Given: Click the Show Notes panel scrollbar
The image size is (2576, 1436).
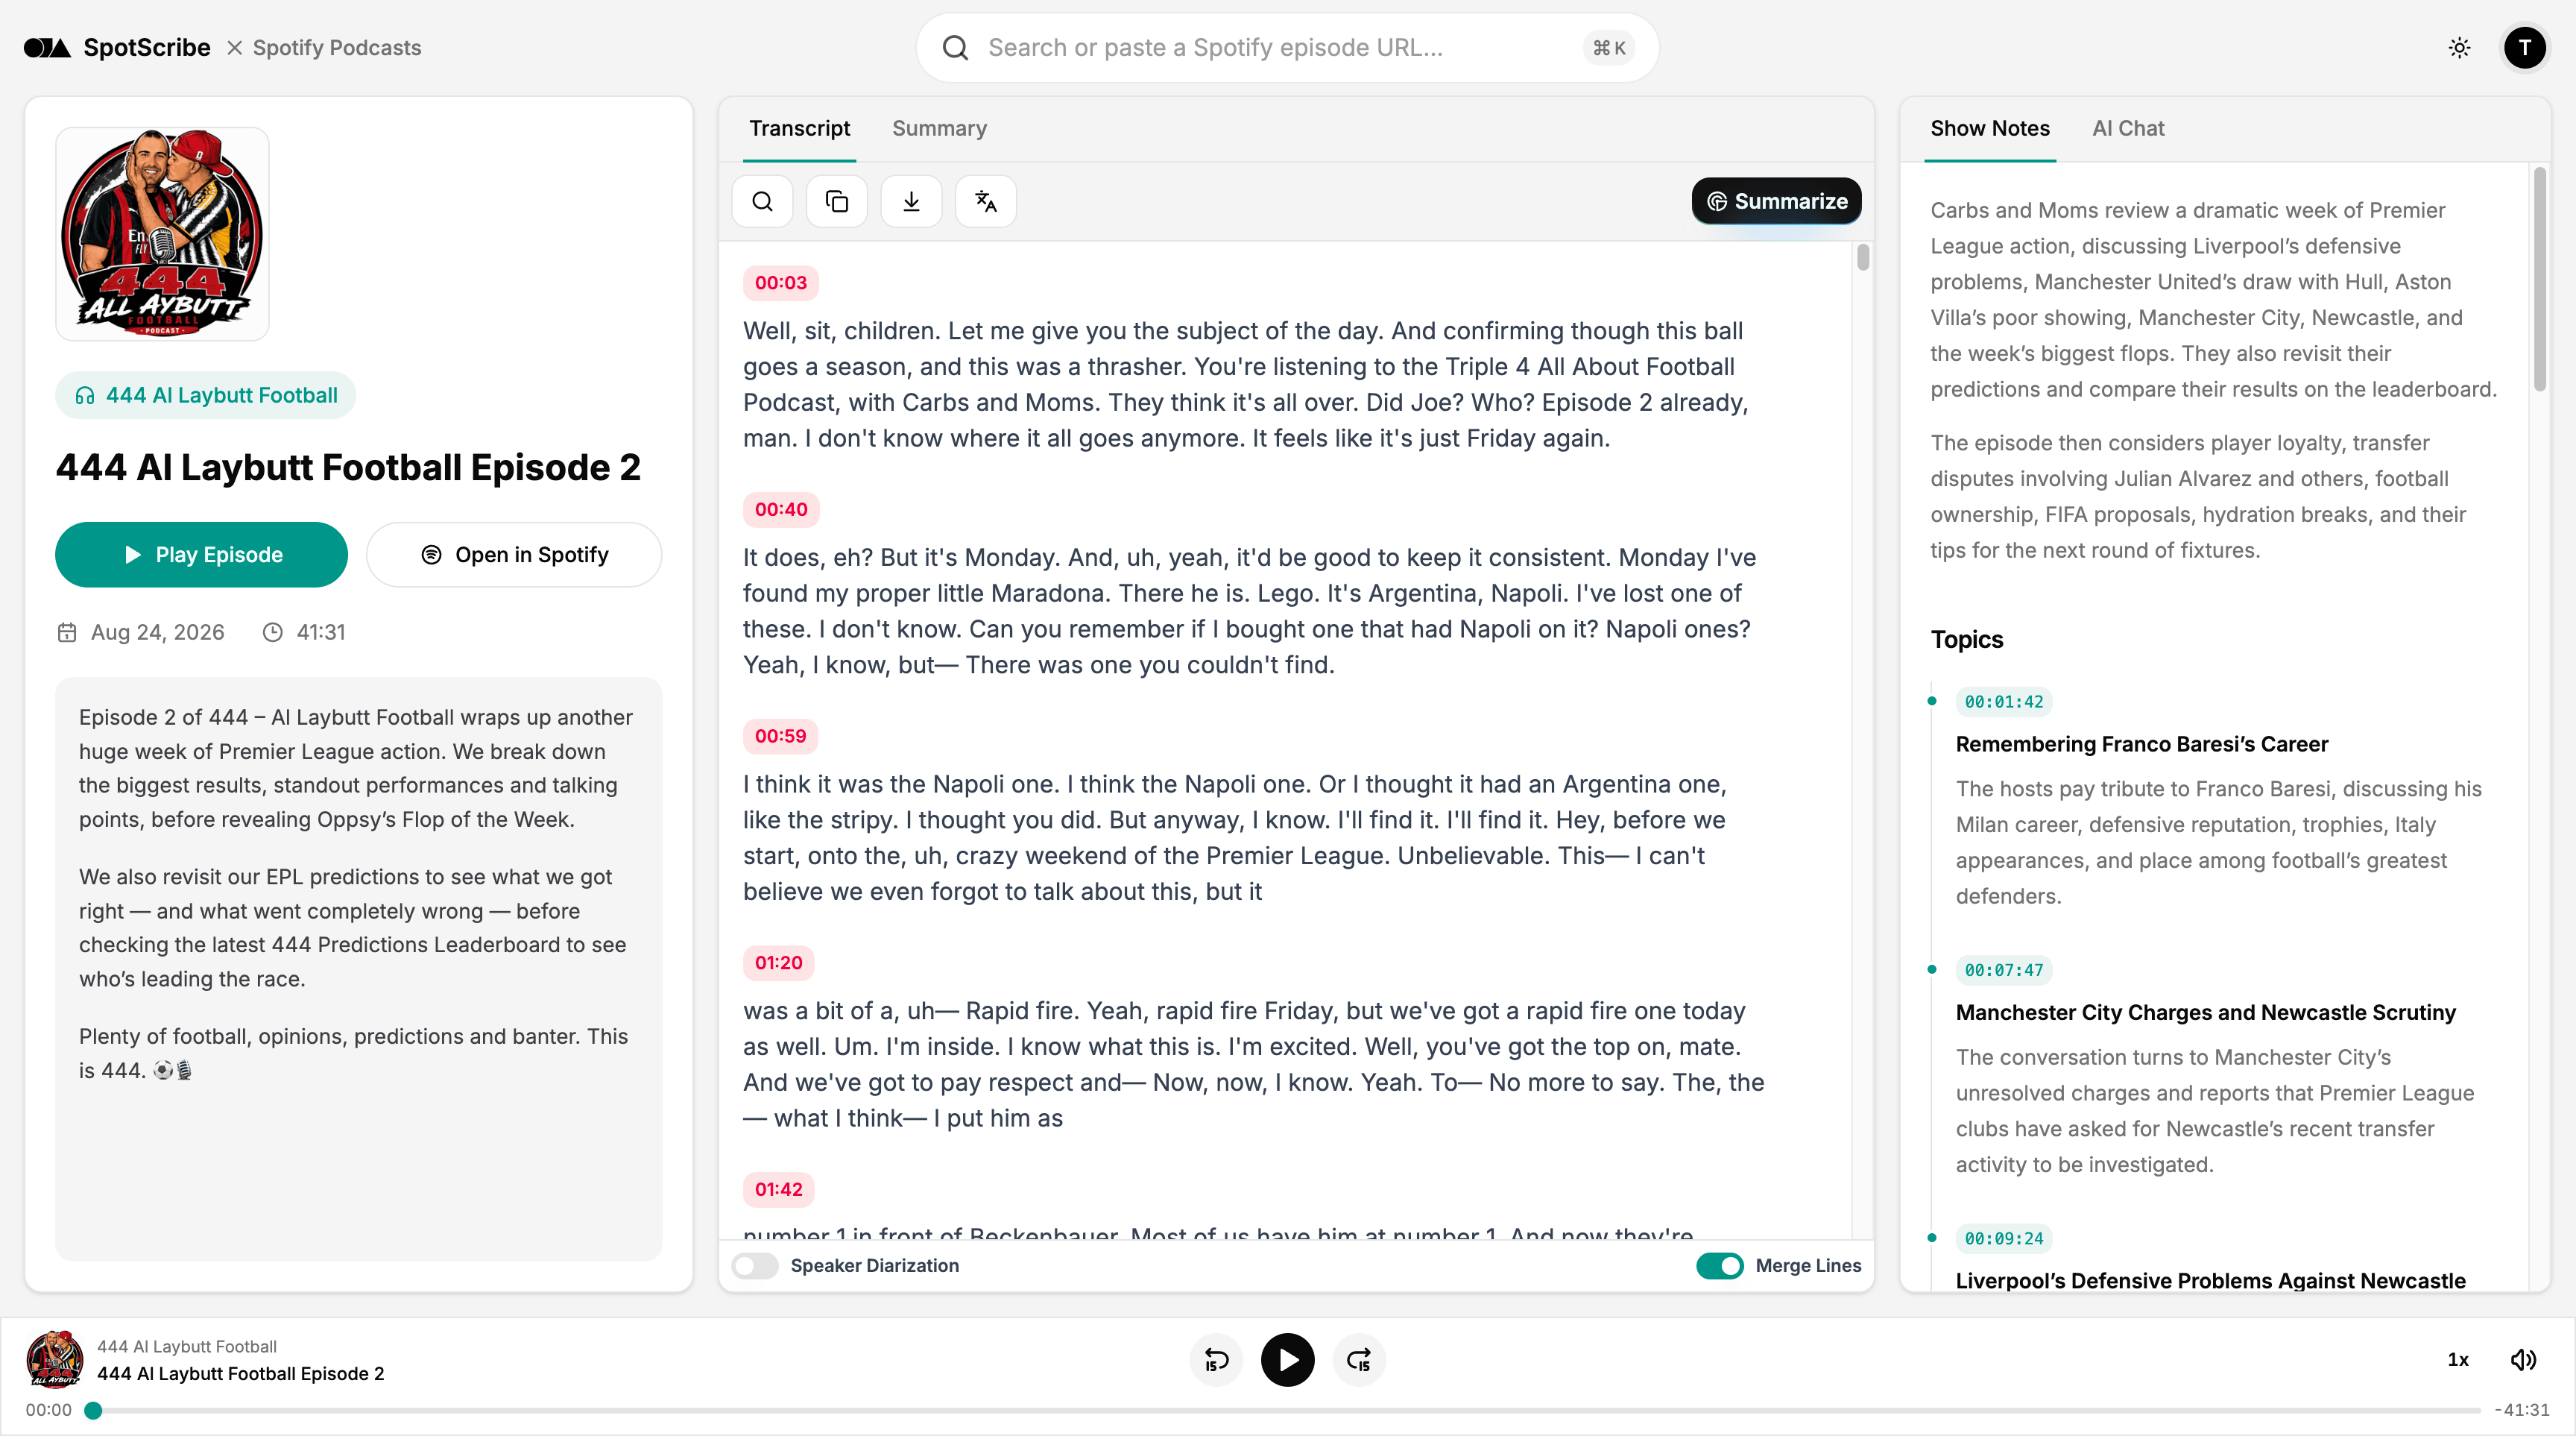Looking at the screenshot, I should coord(2539,280).
